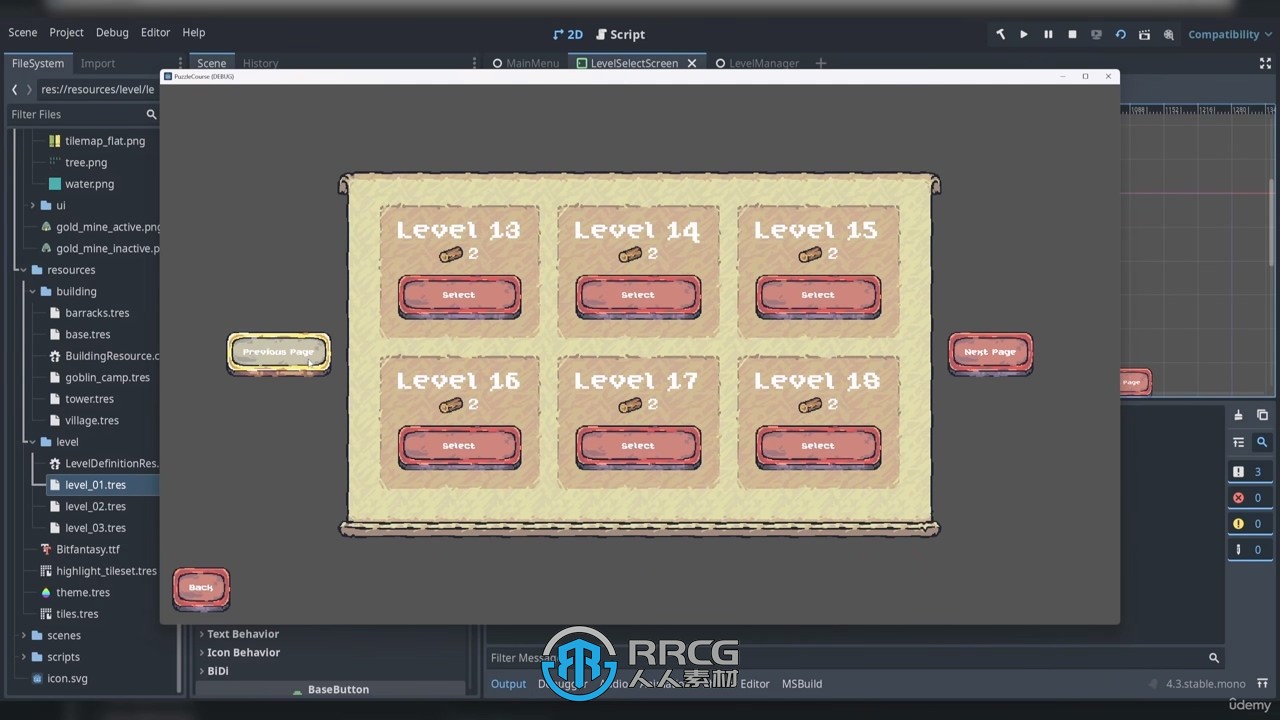Screen dimensions: 1280x720
Task: Expand the ui folder
Action: (x=32, y=205)
